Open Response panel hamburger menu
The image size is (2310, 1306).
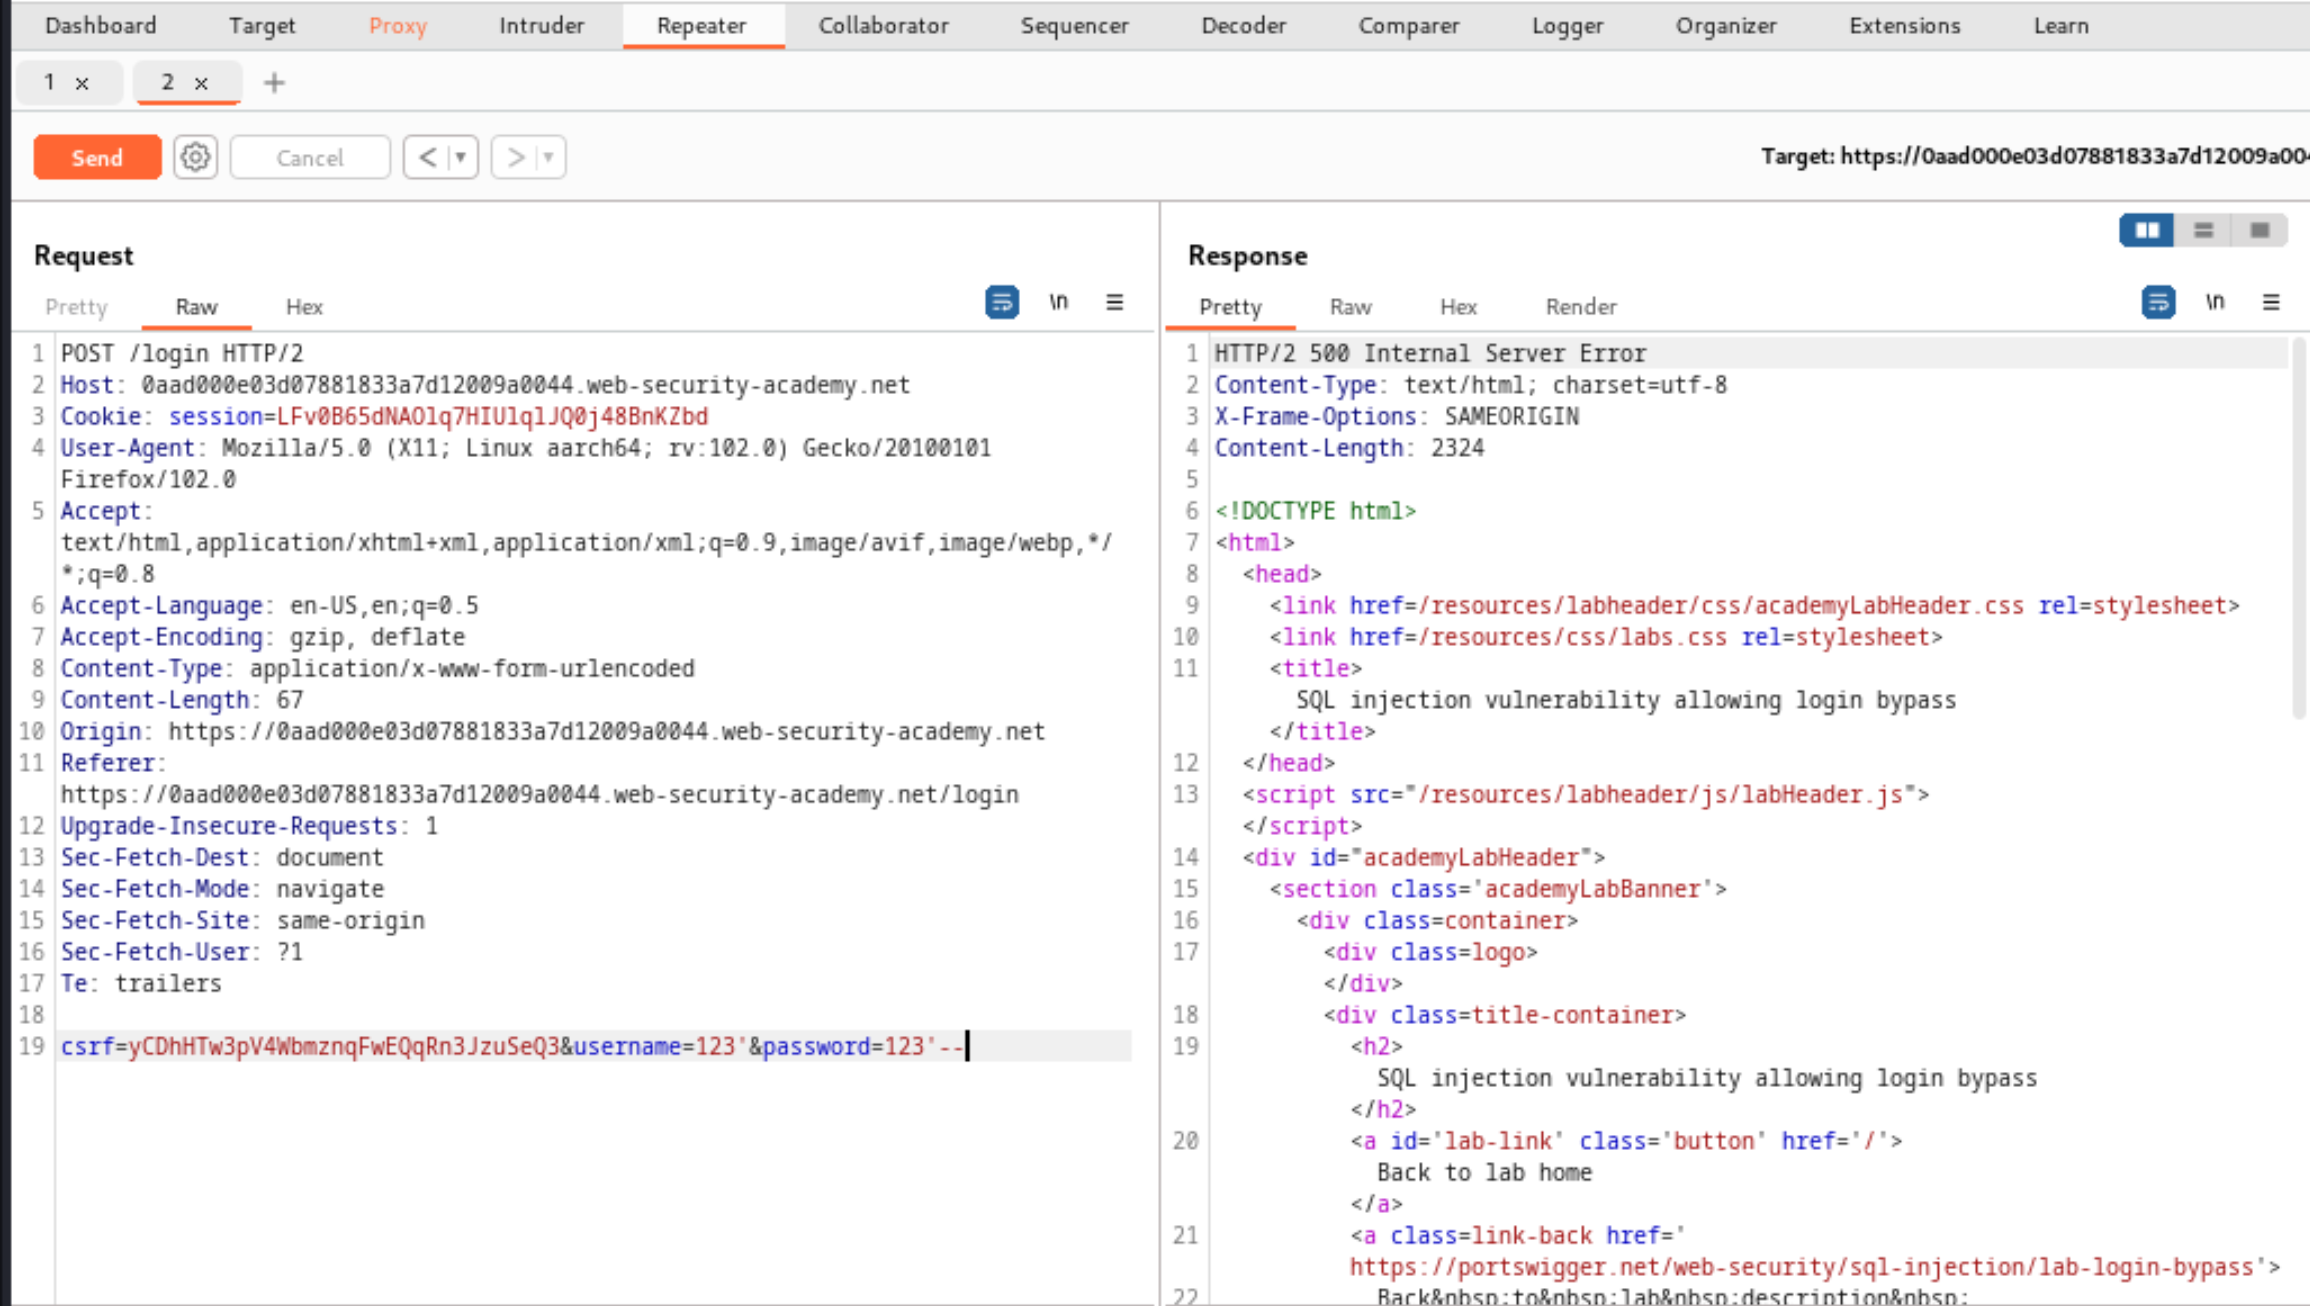(2270, 302)
